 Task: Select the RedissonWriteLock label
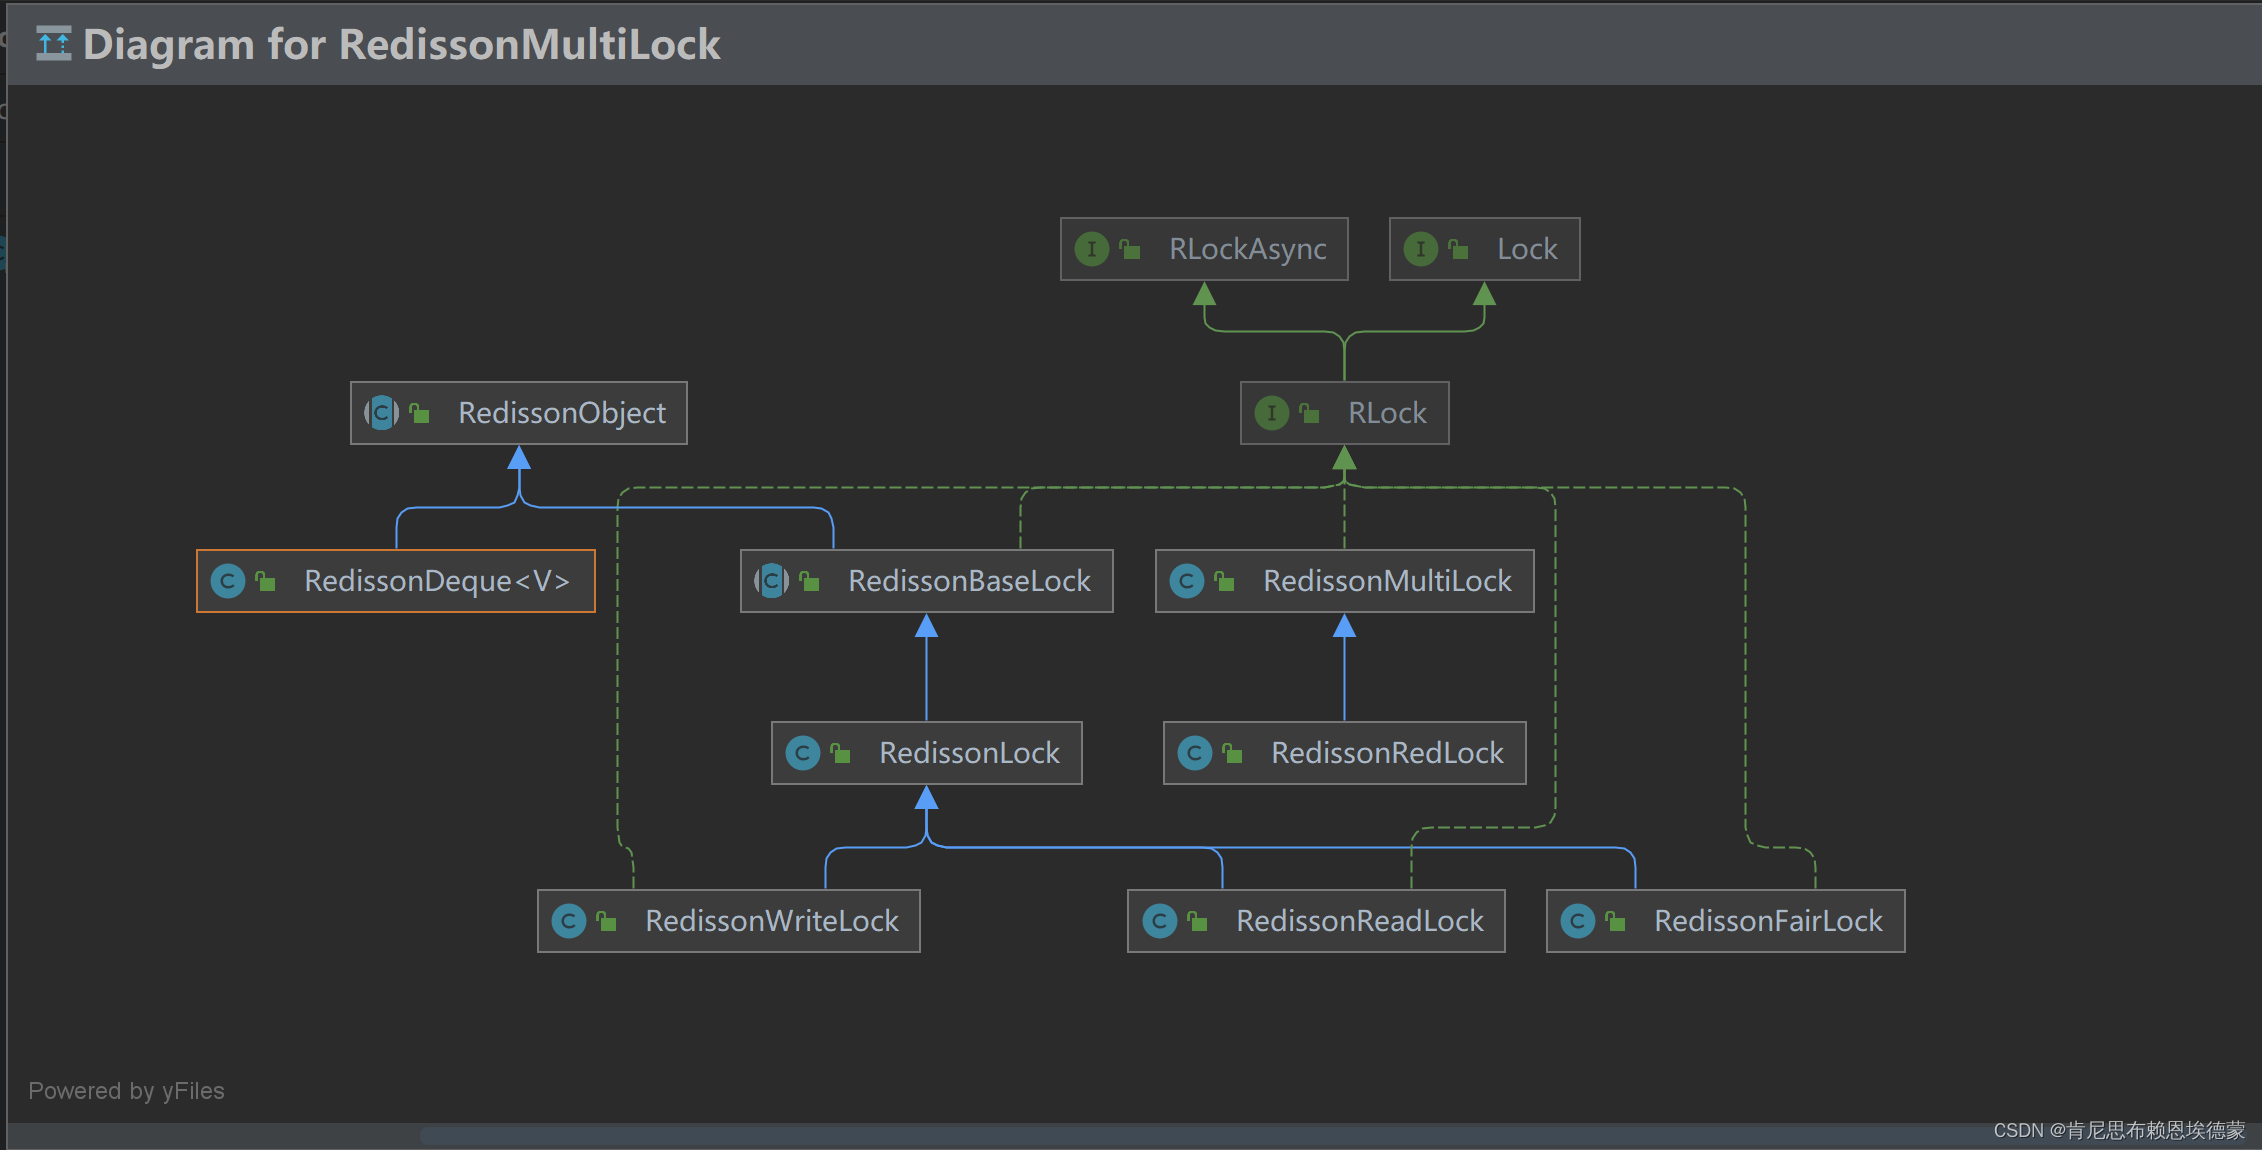coord(772,921)
